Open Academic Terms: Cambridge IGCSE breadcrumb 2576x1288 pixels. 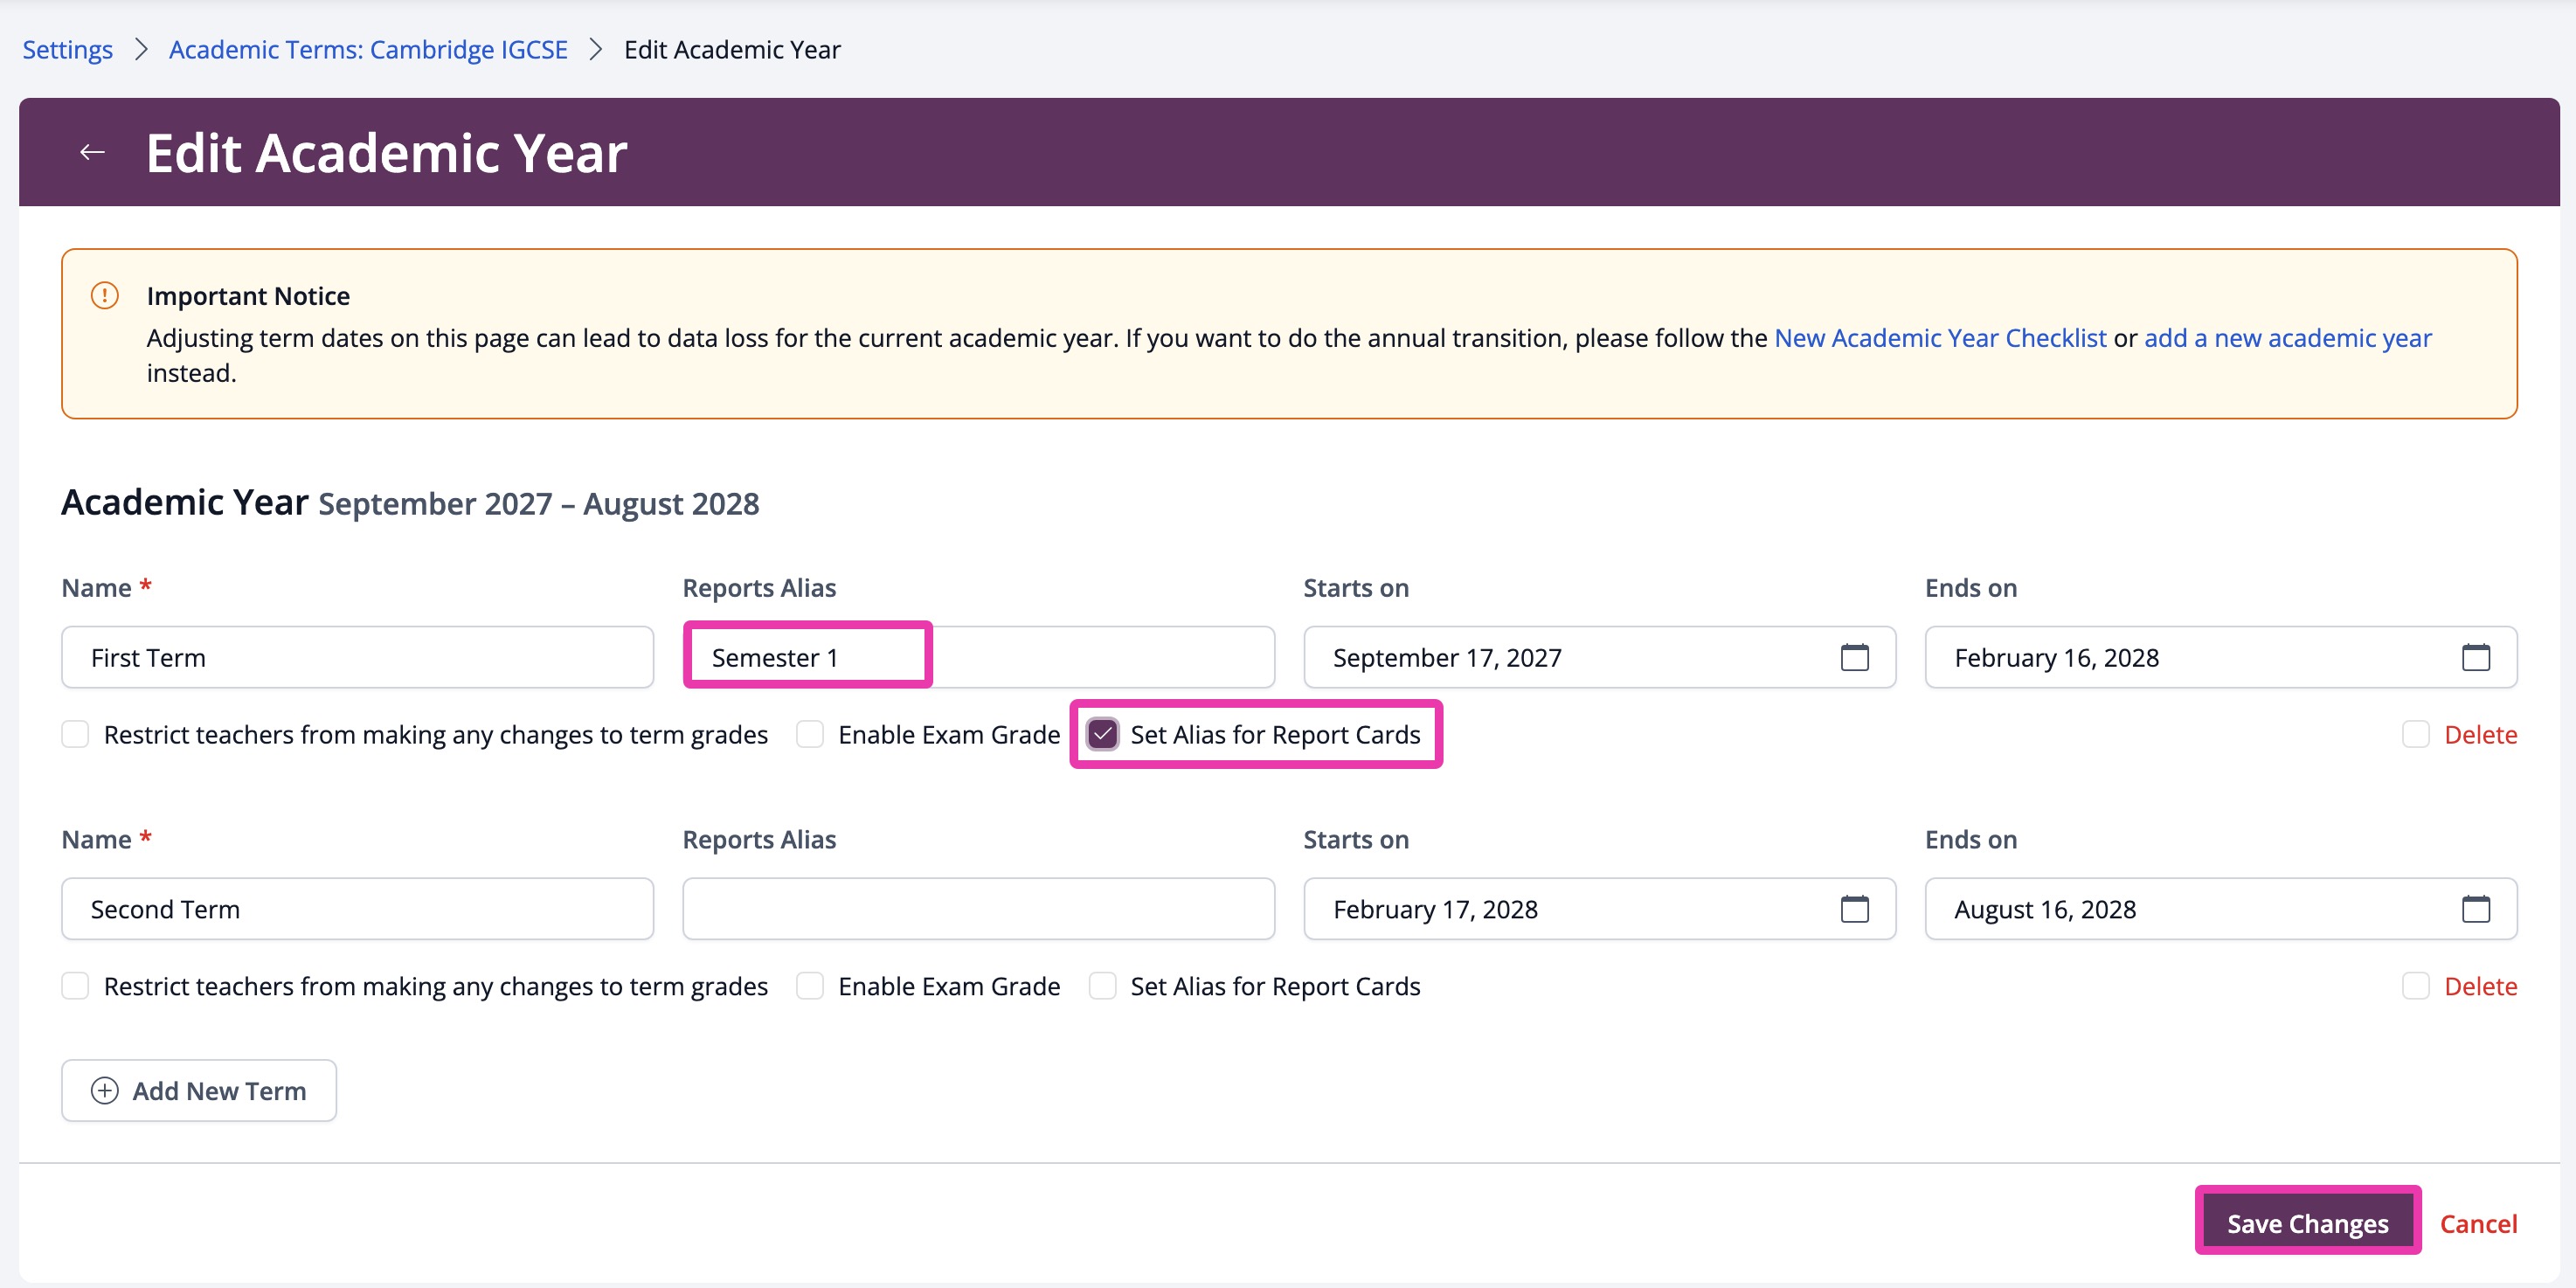pos(367,49)
